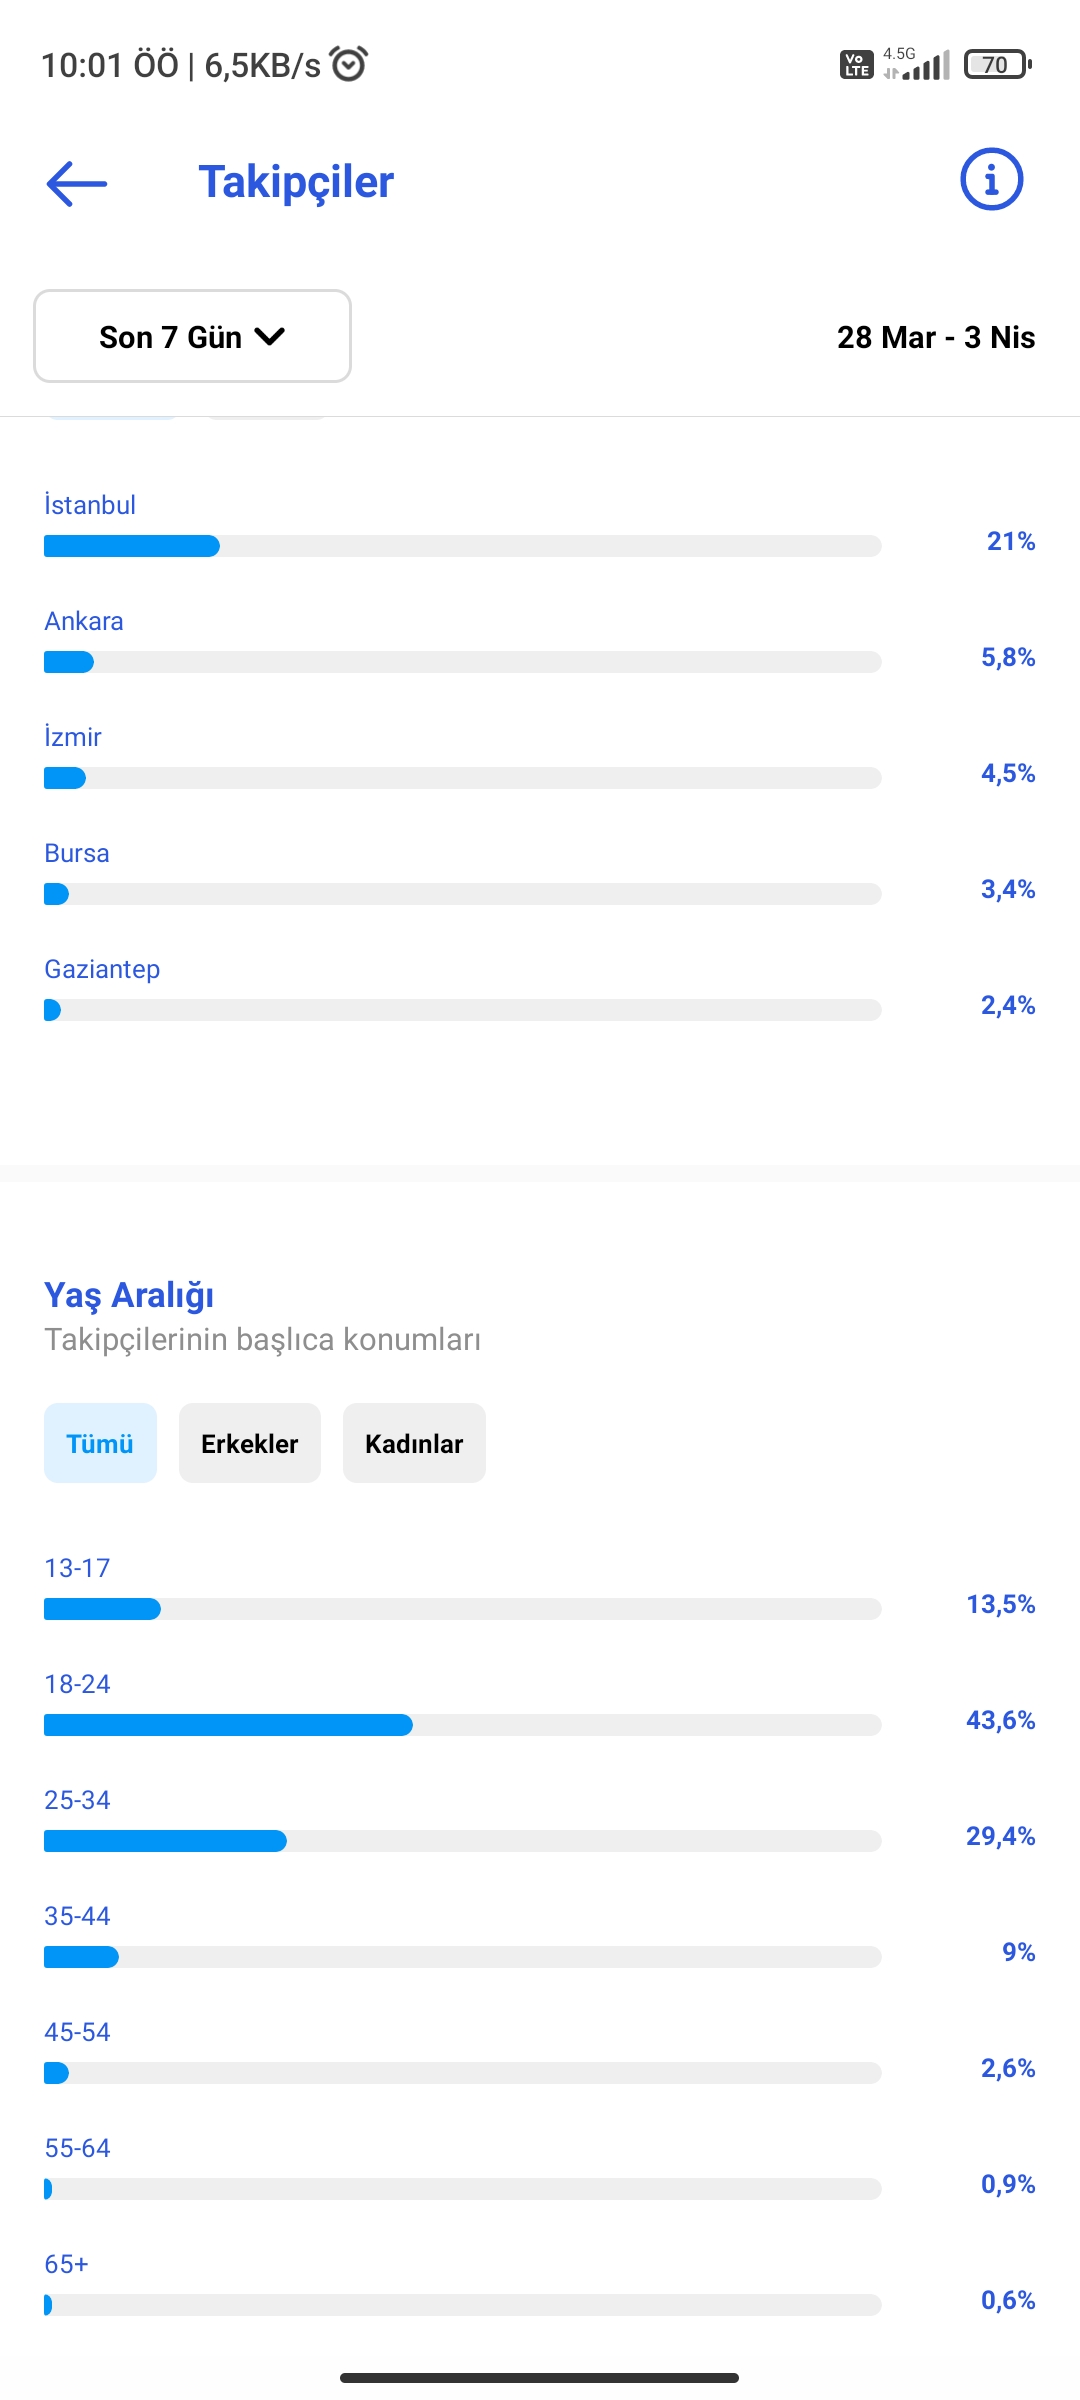
Task: Tap the alarm clock status icon
Action: (350, 64)
